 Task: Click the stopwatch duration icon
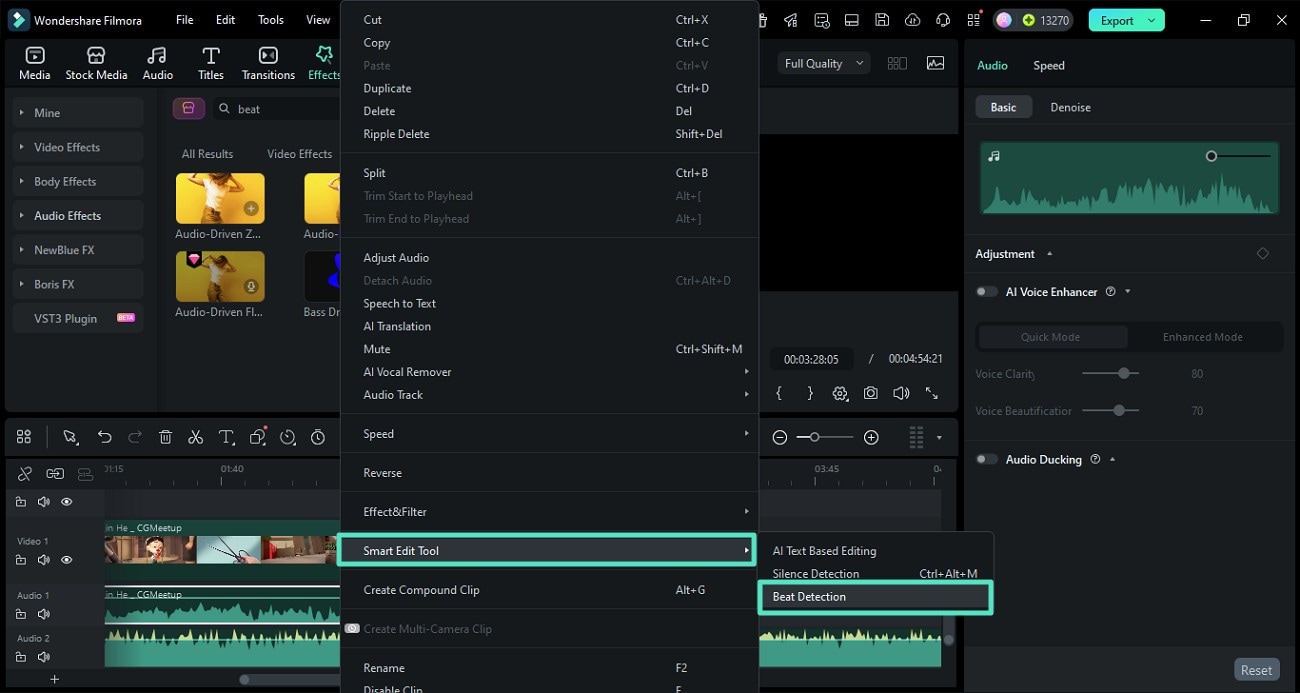pyautogui.click(x=318, y=437)
